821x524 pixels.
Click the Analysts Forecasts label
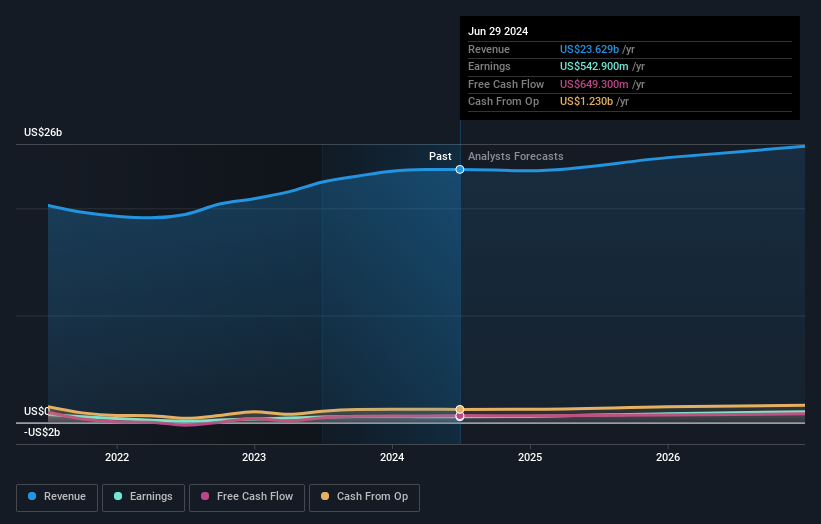tap(516, 156)
